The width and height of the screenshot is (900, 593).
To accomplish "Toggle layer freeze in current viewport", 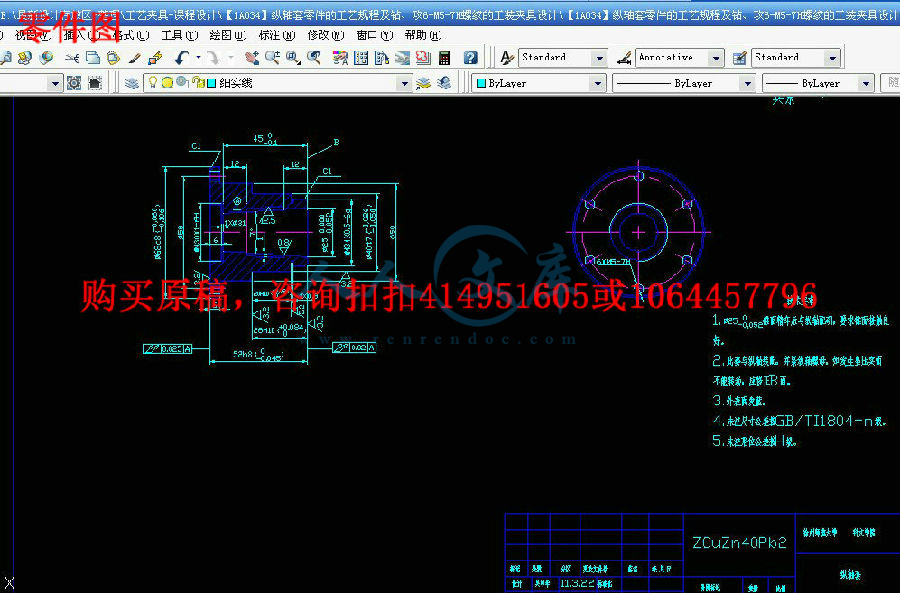I will [x=182, y=82].
